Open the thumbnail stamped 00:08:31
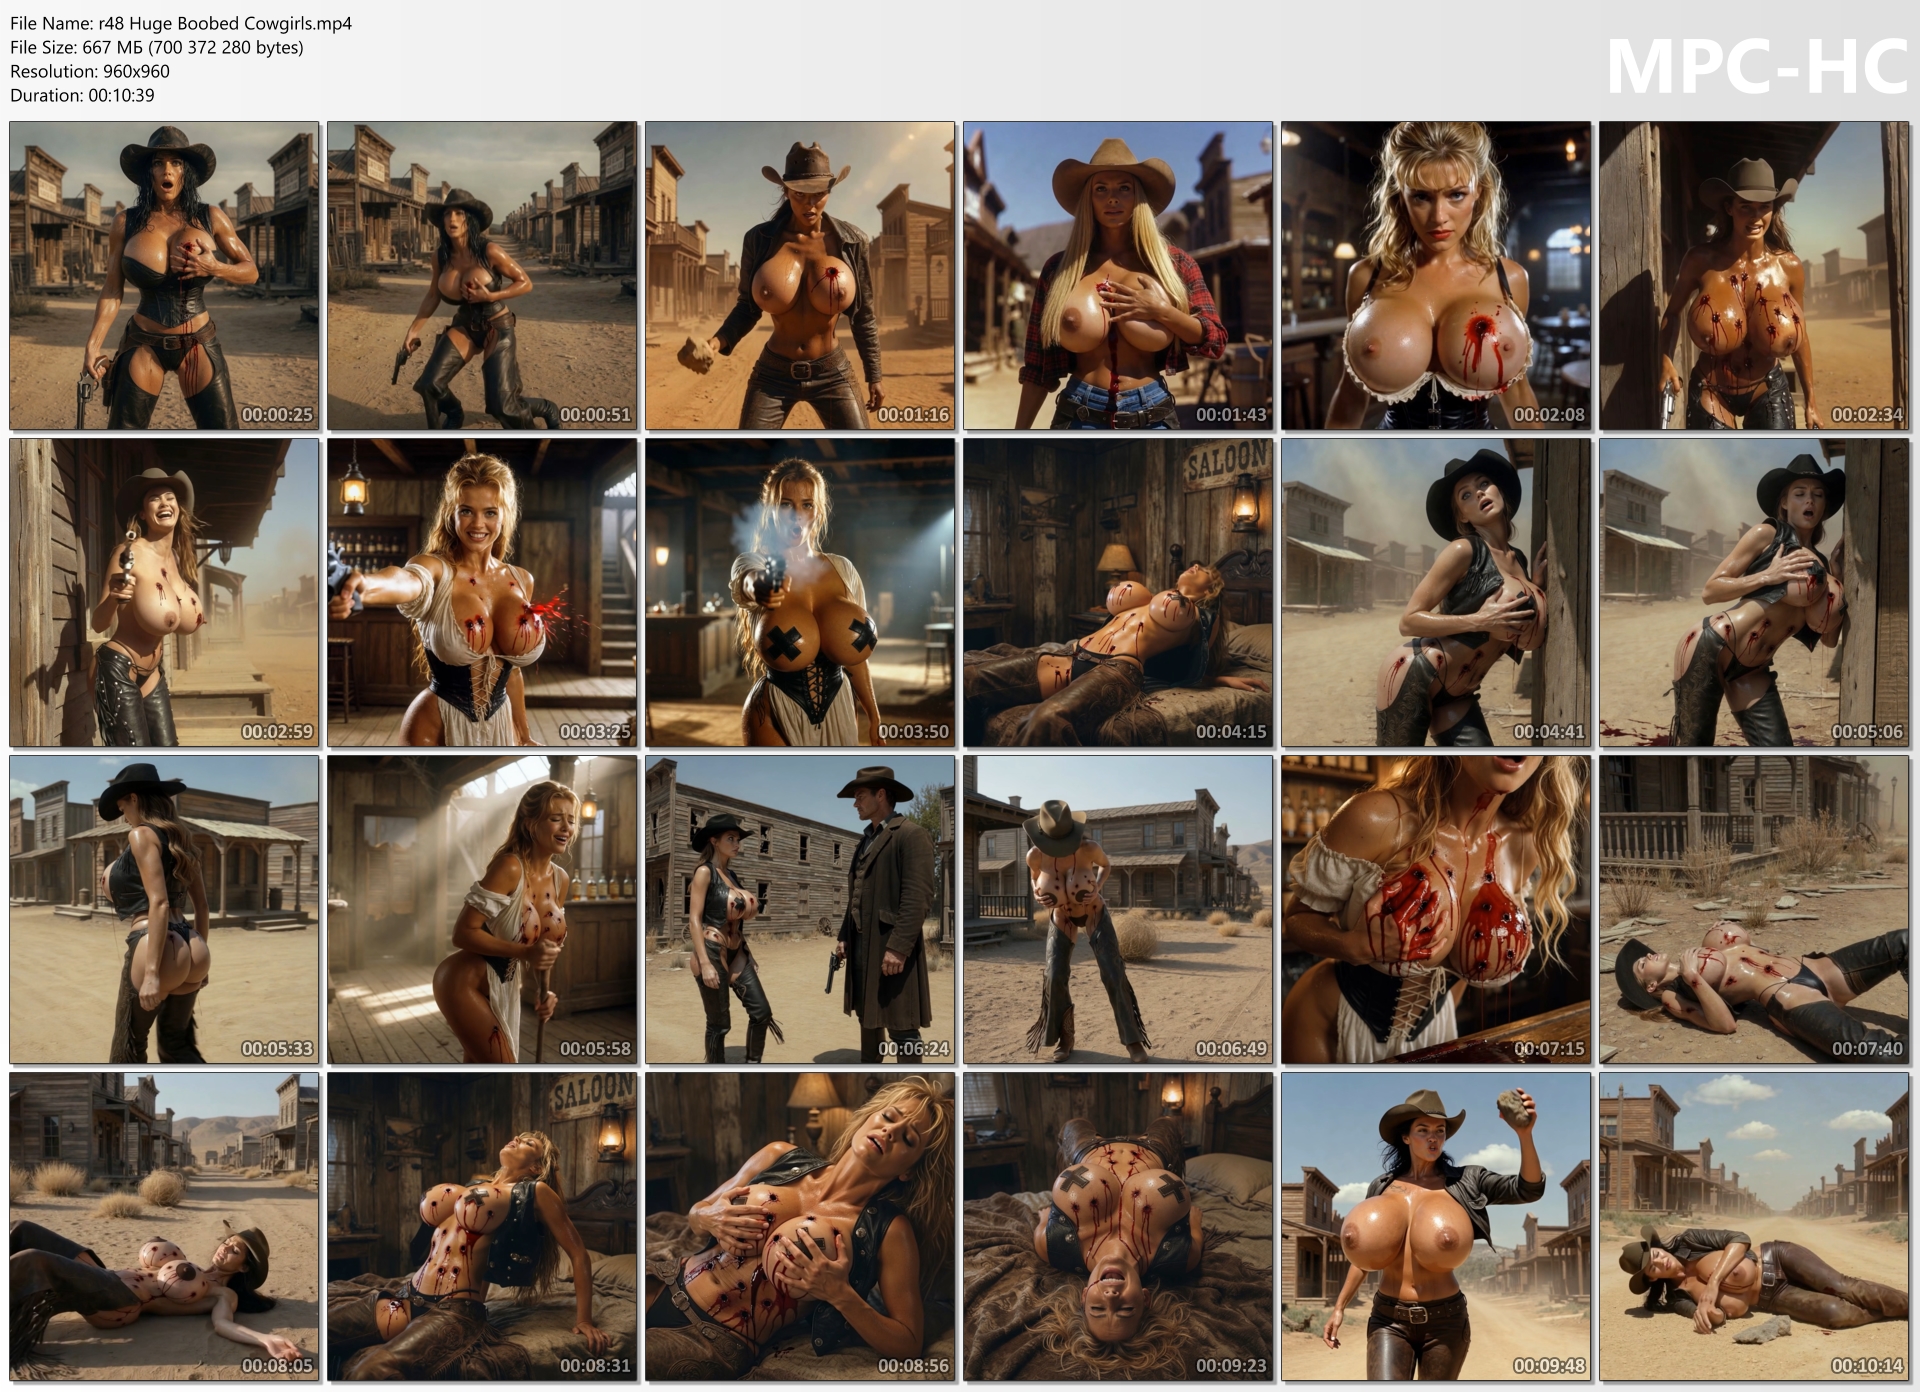The width and height of the screenshot is (1920, 1392). click(482, 1227)
